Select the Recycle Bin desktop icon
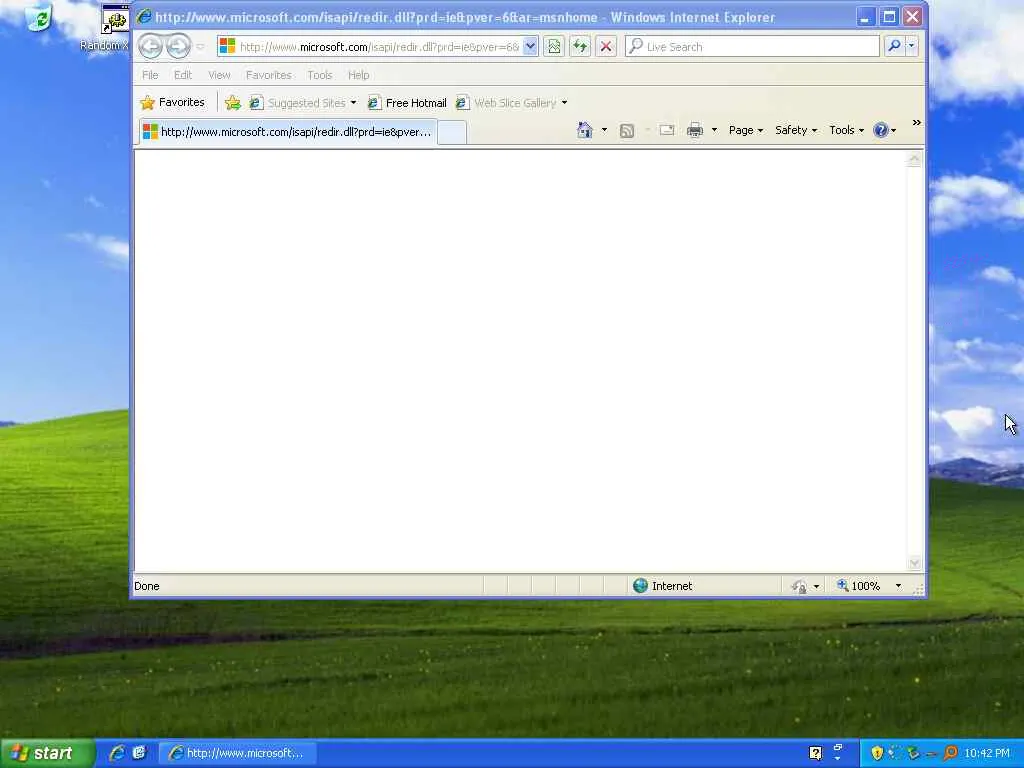Image resolution: width=1024 pixels, height=768 pixels. click(x=39, y=18)
